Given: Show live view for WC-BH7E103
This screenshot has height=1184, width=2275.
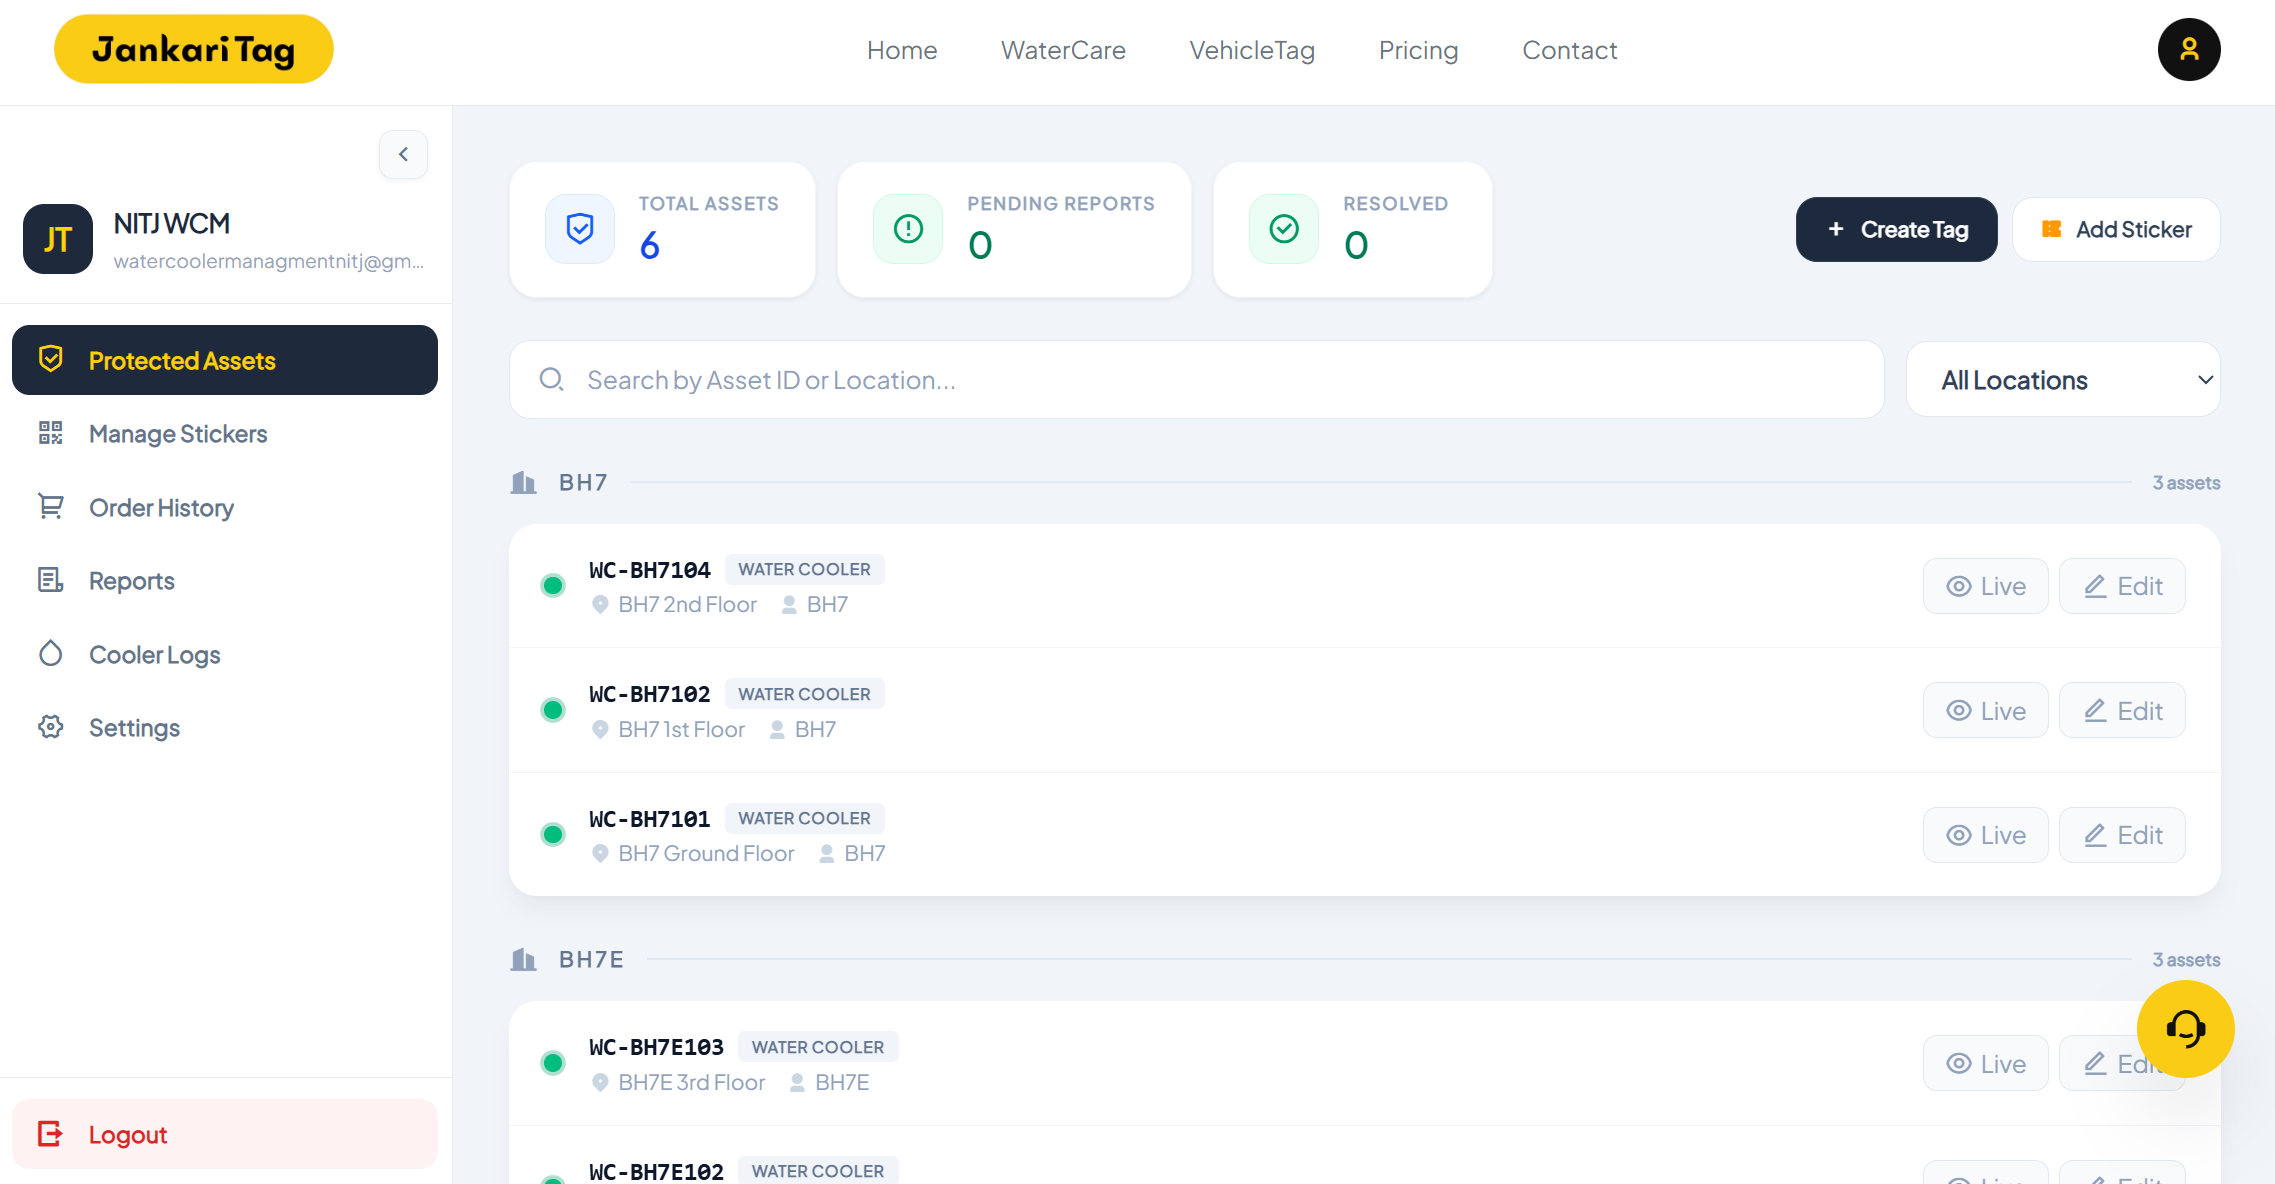Looking at the screenshot, I should tap(1985, 1063).
